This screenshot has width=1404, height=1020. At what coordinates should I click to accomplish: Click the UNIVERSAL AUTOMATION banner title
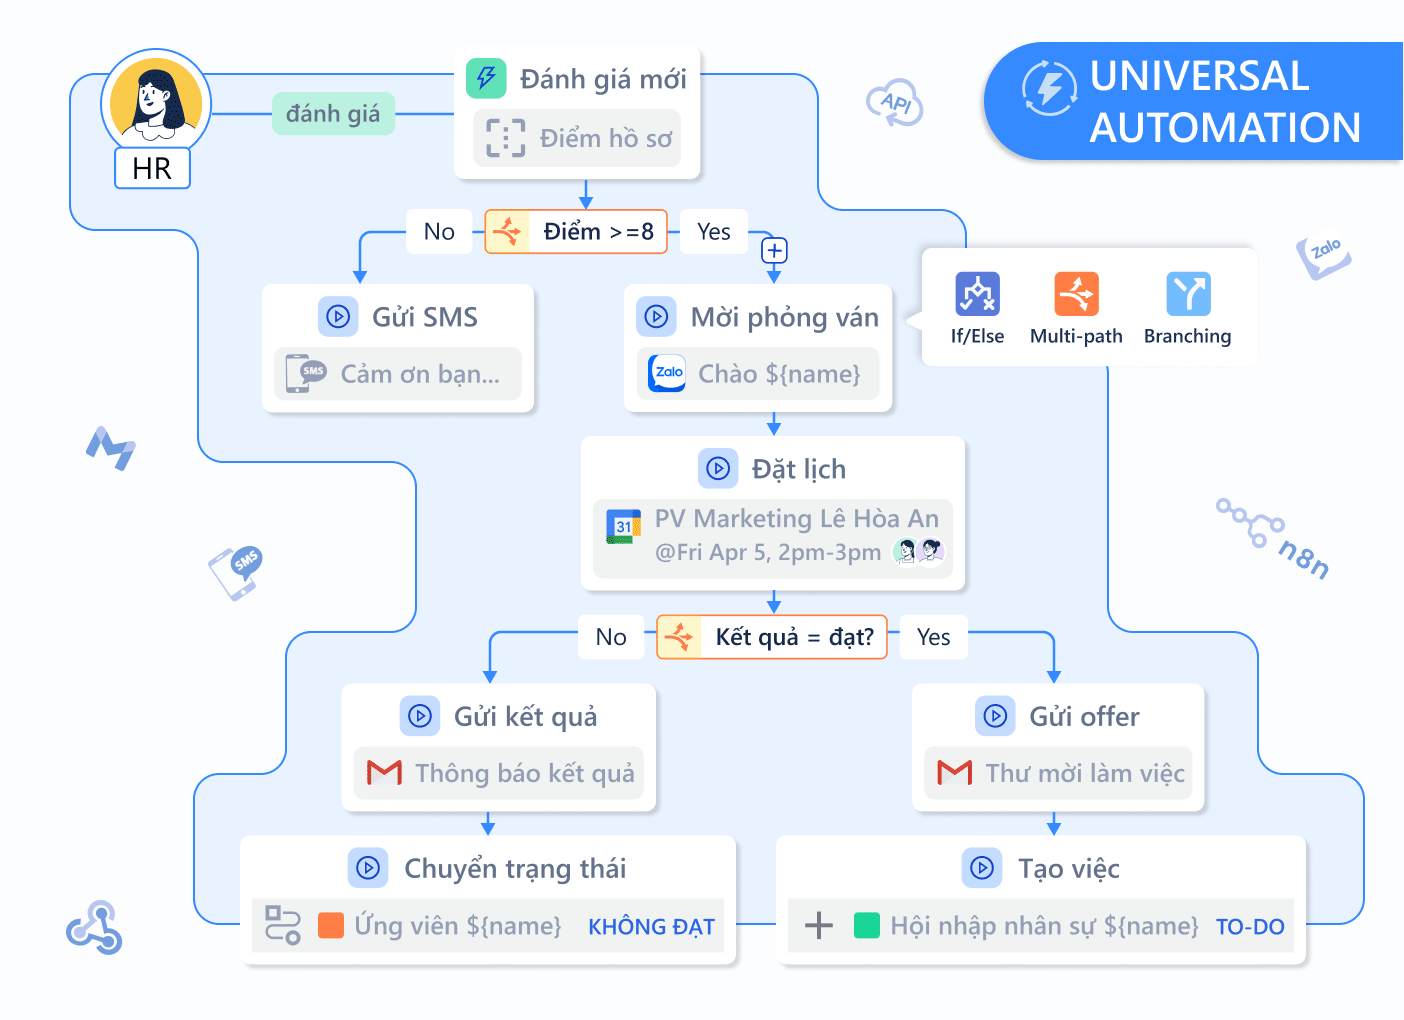point(1225,102)
